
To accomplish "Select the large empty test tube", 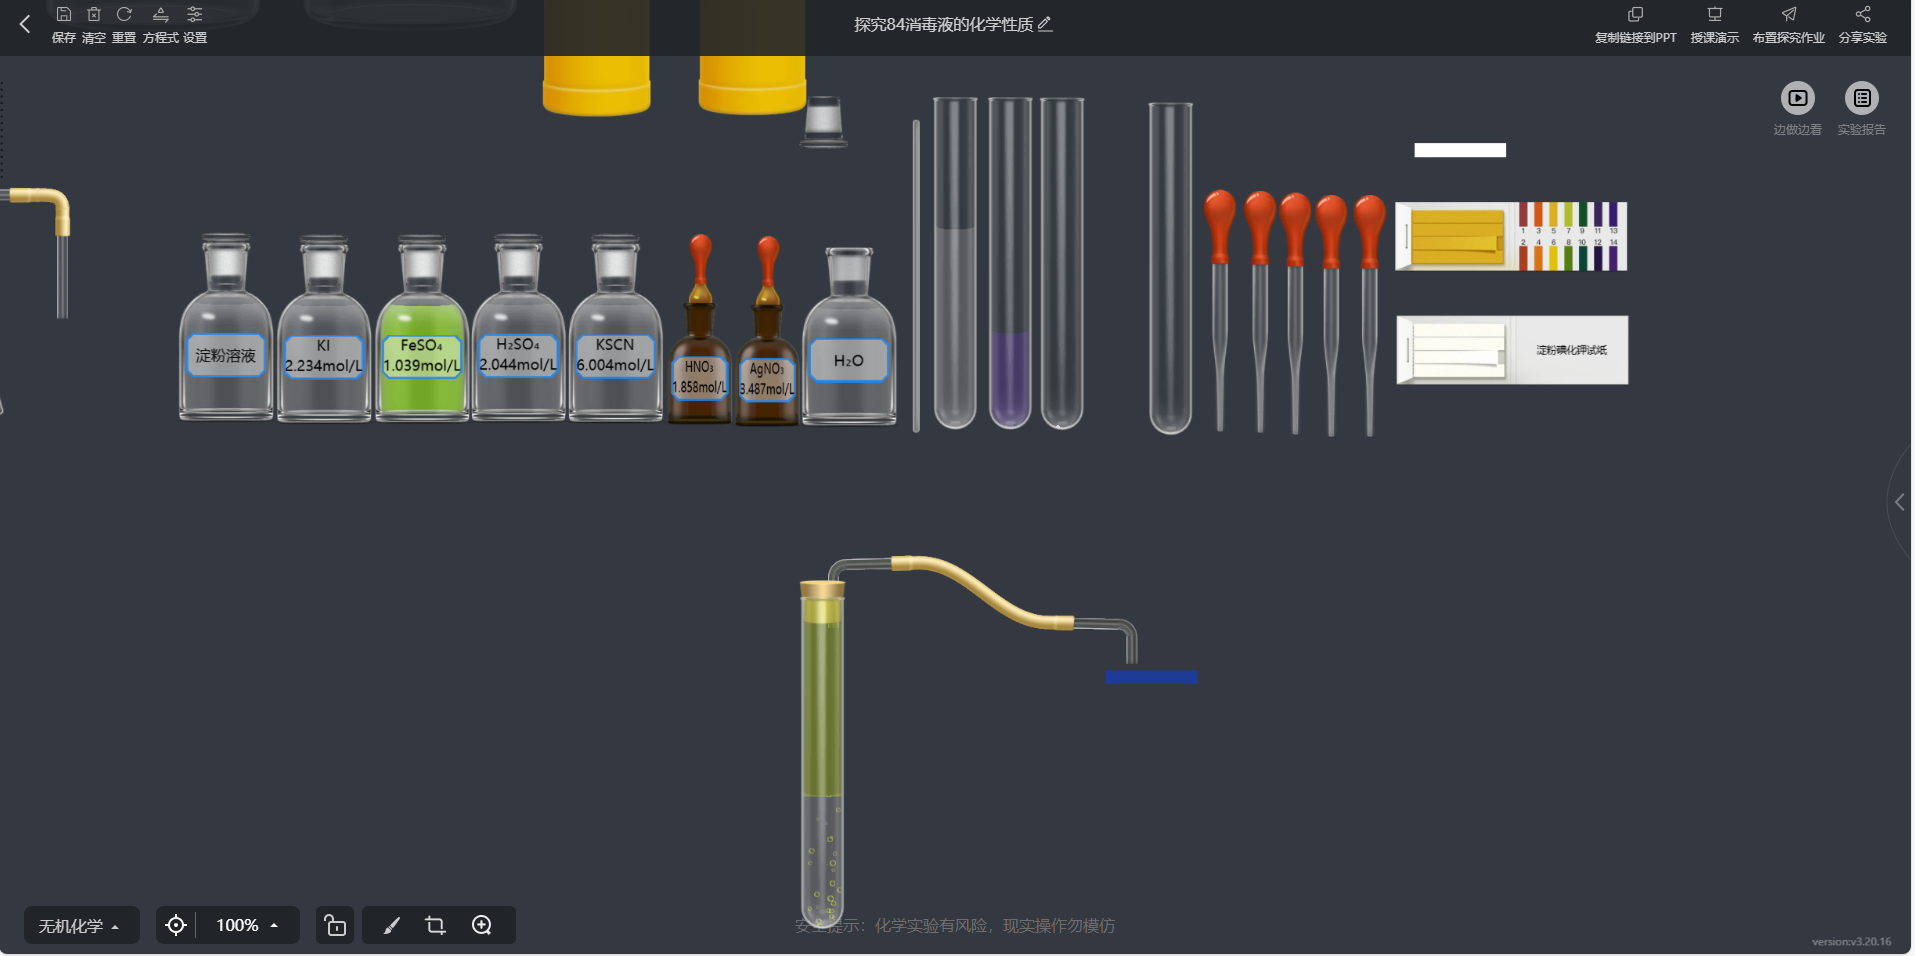I will point(1170,268).
